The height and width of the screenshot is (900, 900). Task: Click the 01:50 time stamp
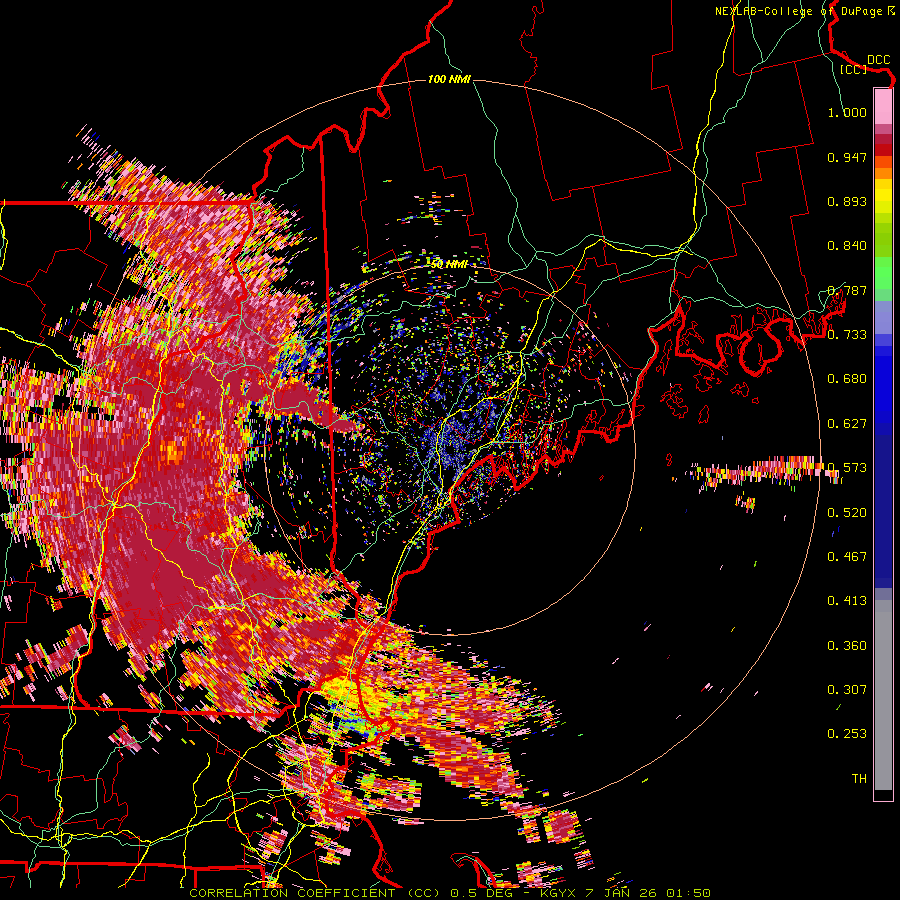pos(688,893)
